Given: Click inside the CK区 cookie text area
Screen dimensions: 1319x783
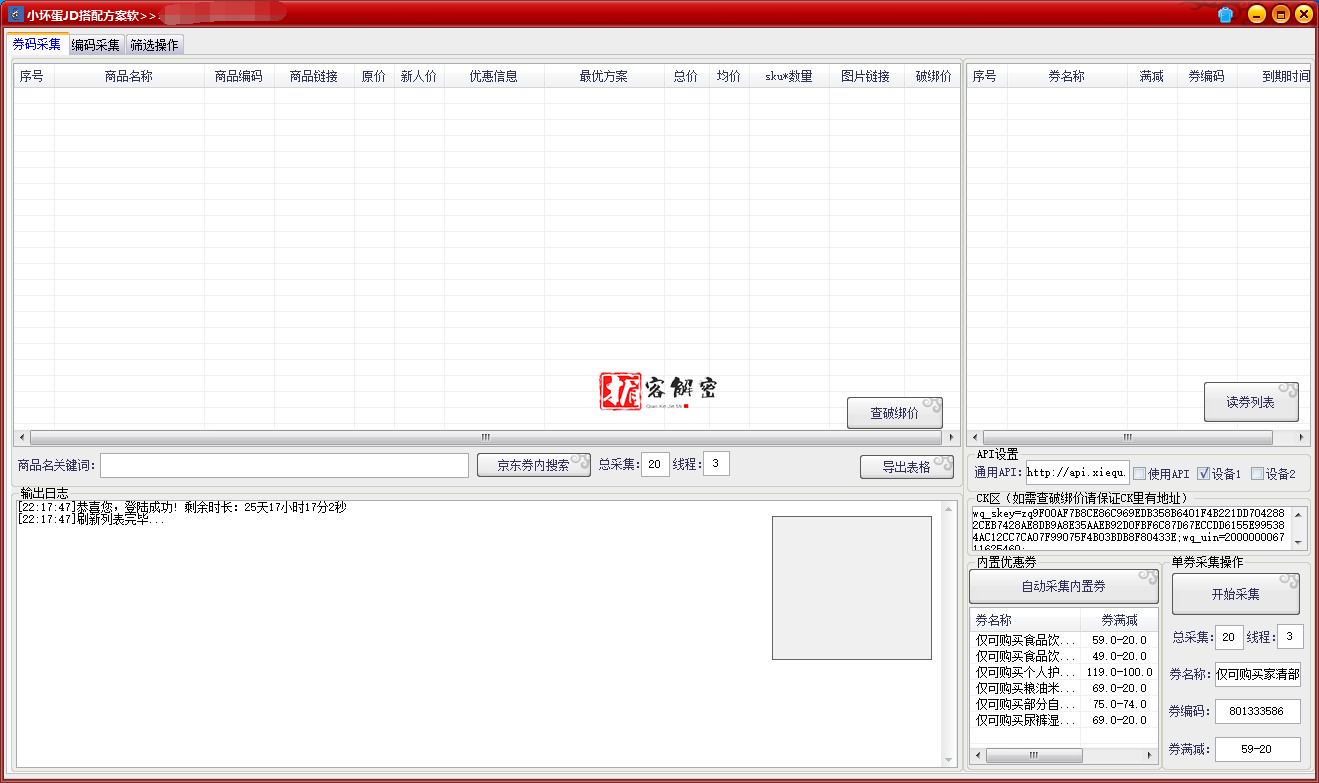Looking at the screenshot, I should point(1130,528).
